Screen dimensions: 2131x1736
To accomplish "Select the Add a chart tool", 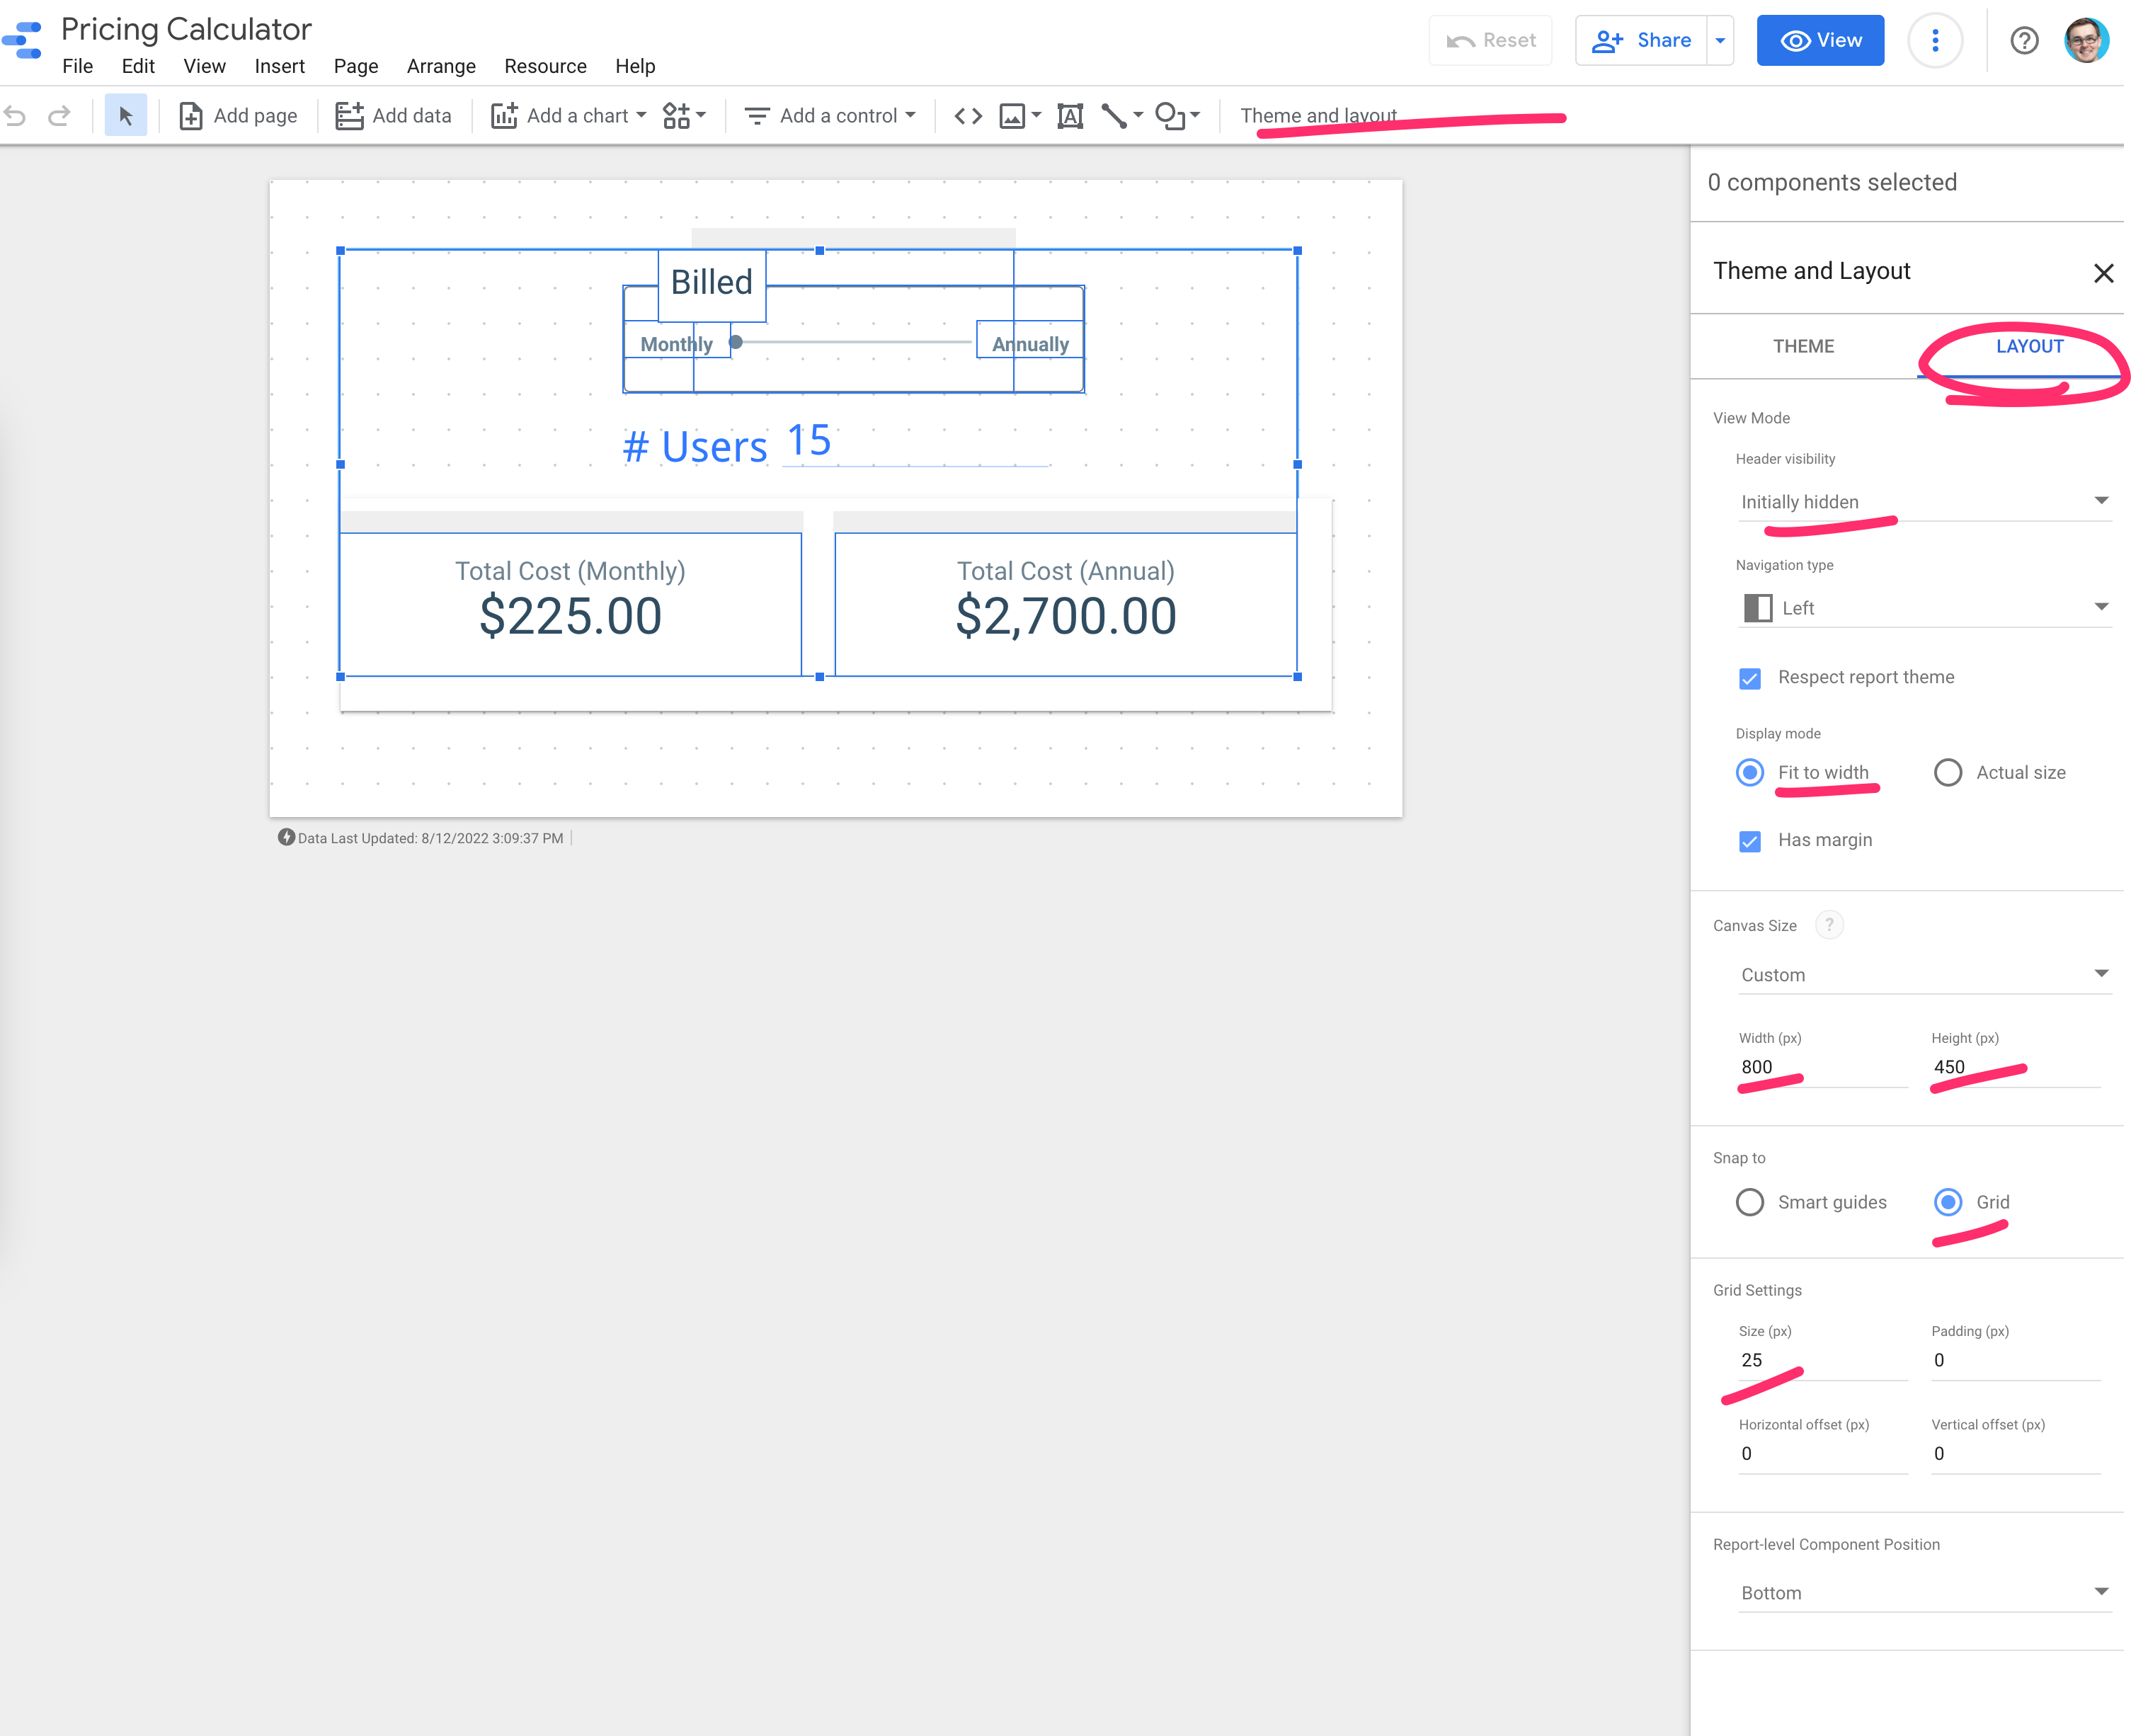I will click(572, 115).
